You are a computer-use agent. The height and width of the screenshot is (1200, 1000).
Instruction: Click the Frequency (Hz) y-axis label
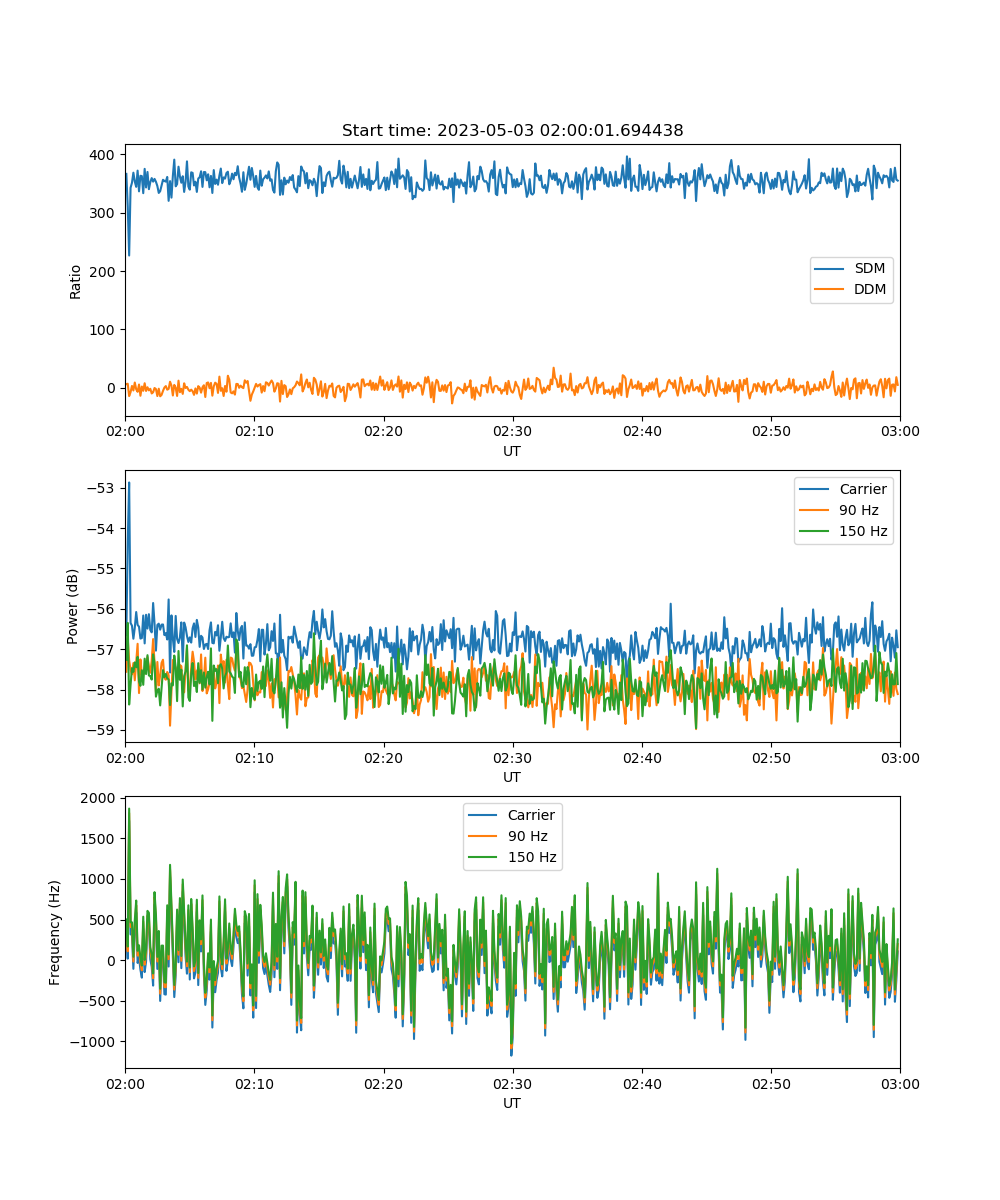(x=55, y=932)
